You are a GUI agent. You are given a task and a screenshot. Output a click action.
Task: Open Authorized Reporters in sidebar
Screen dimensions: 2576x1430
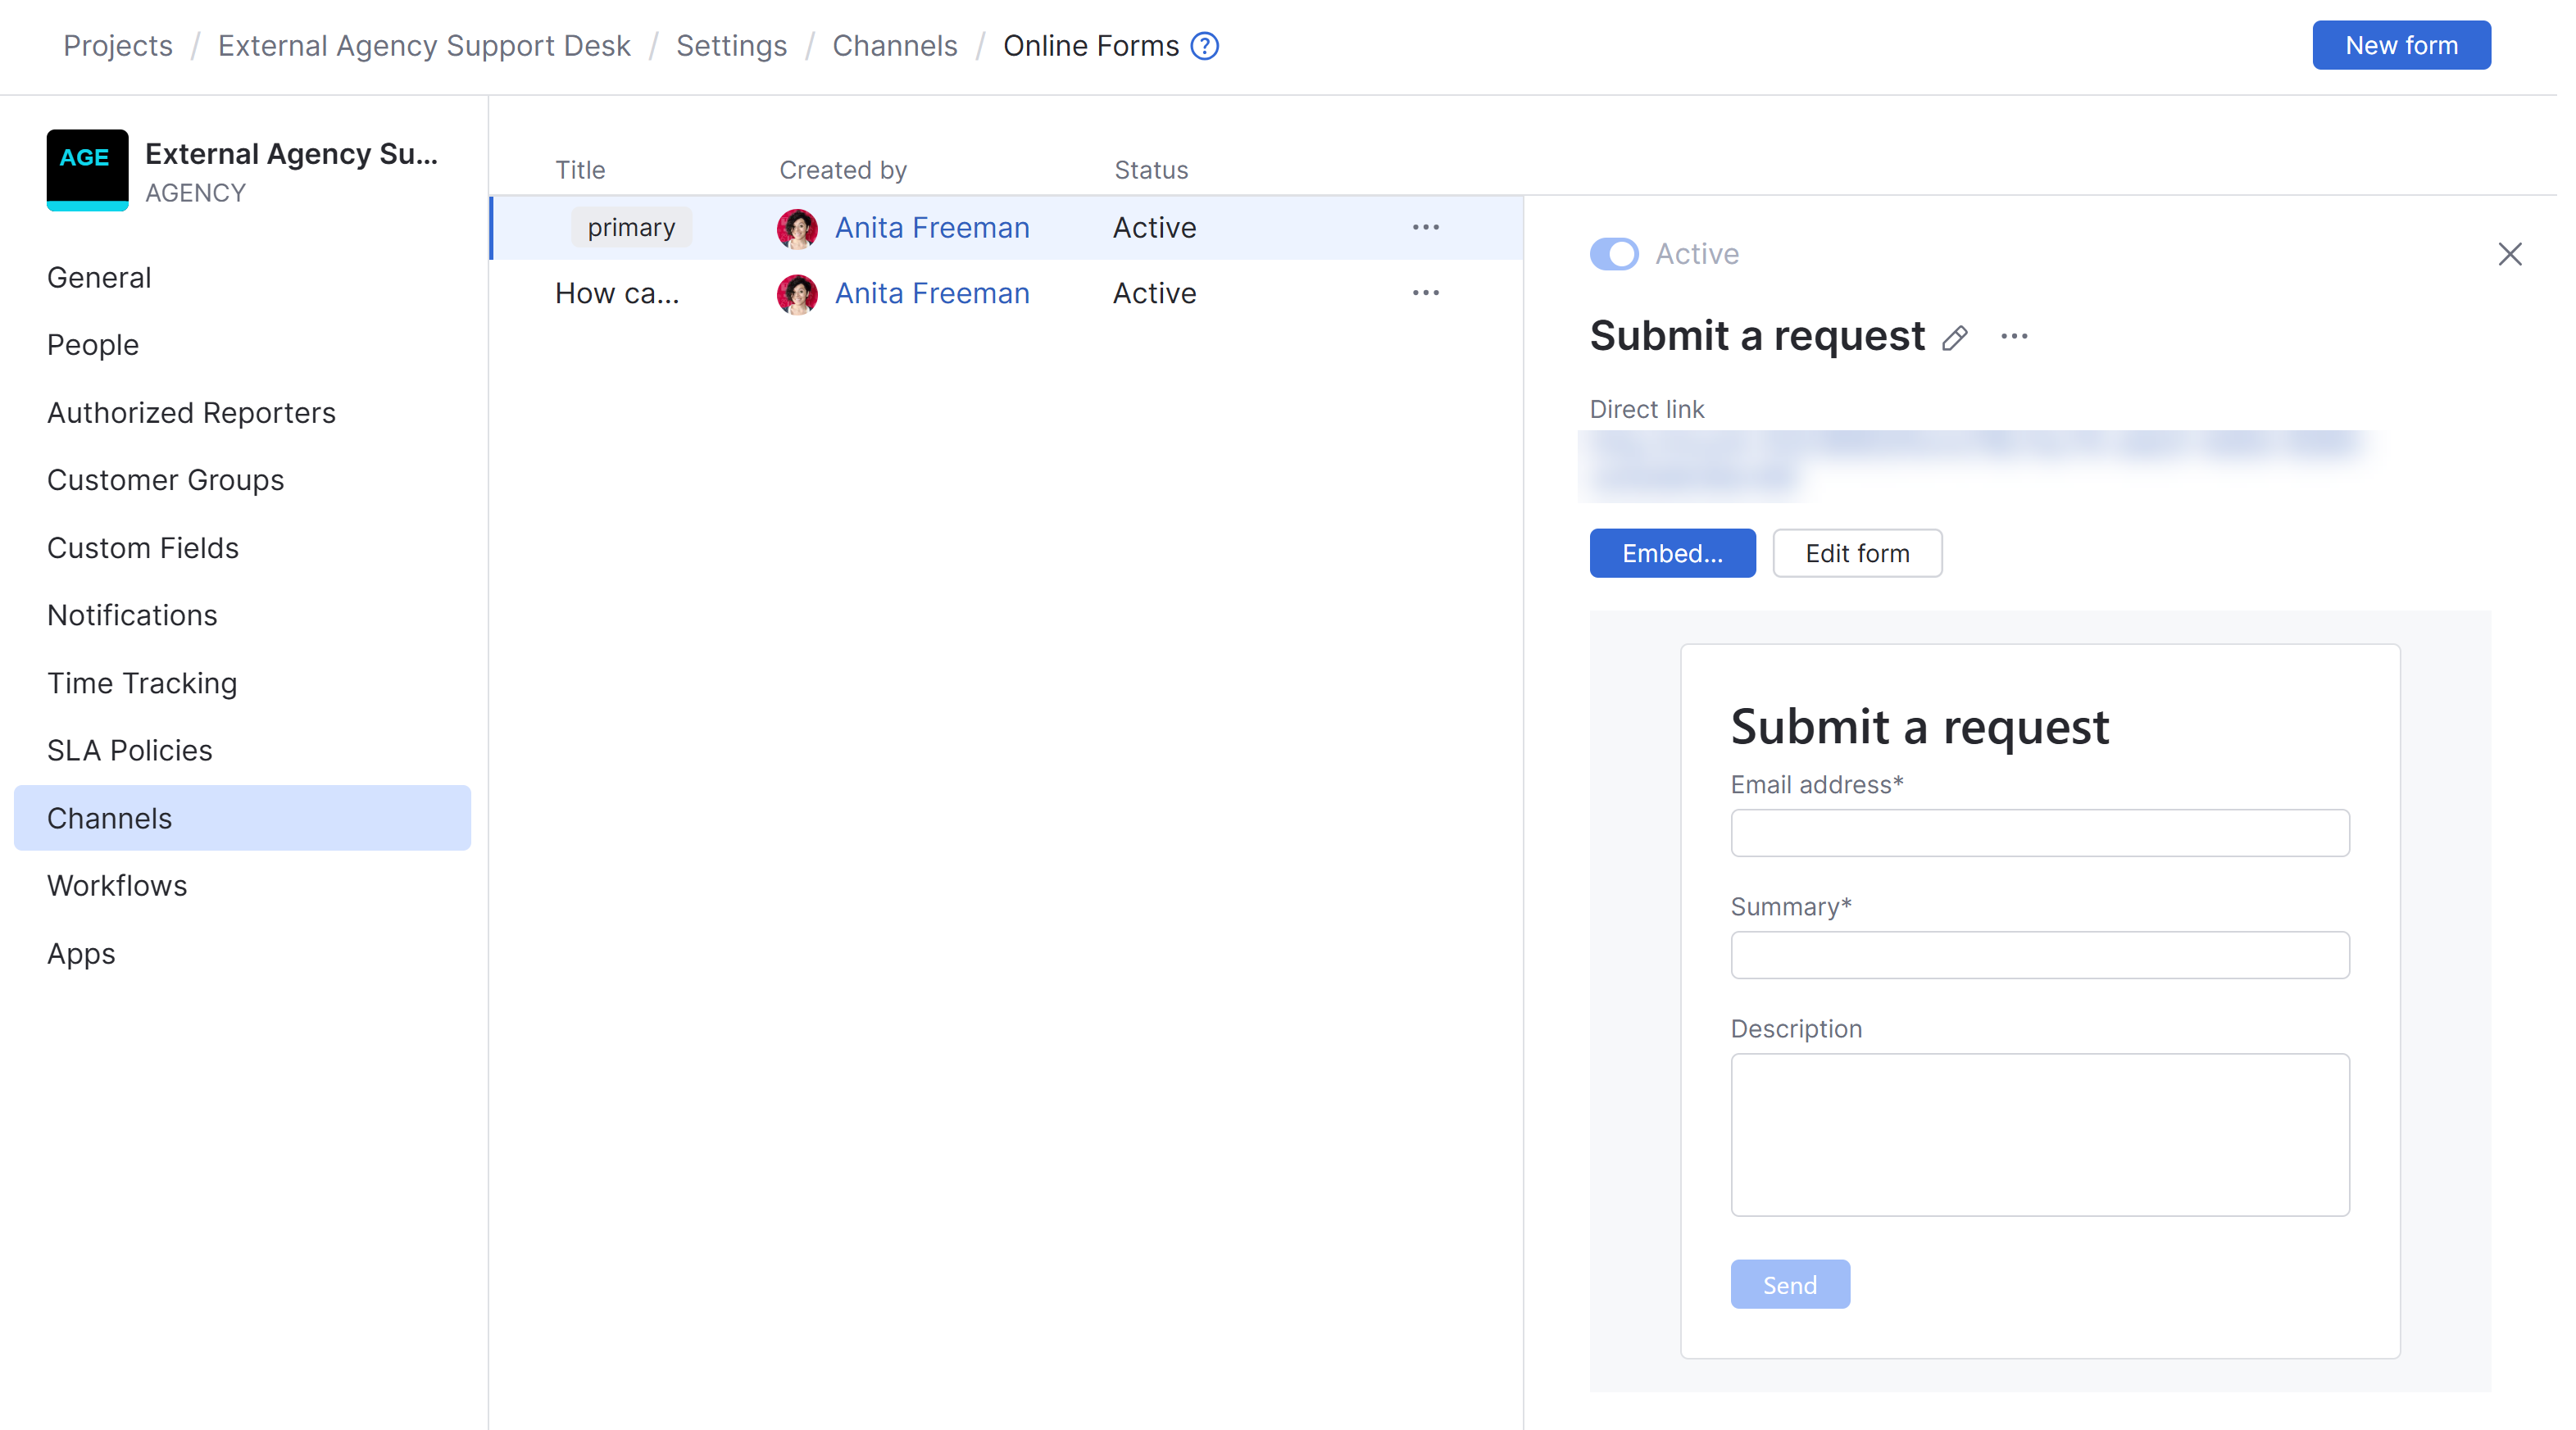point(191,413)
